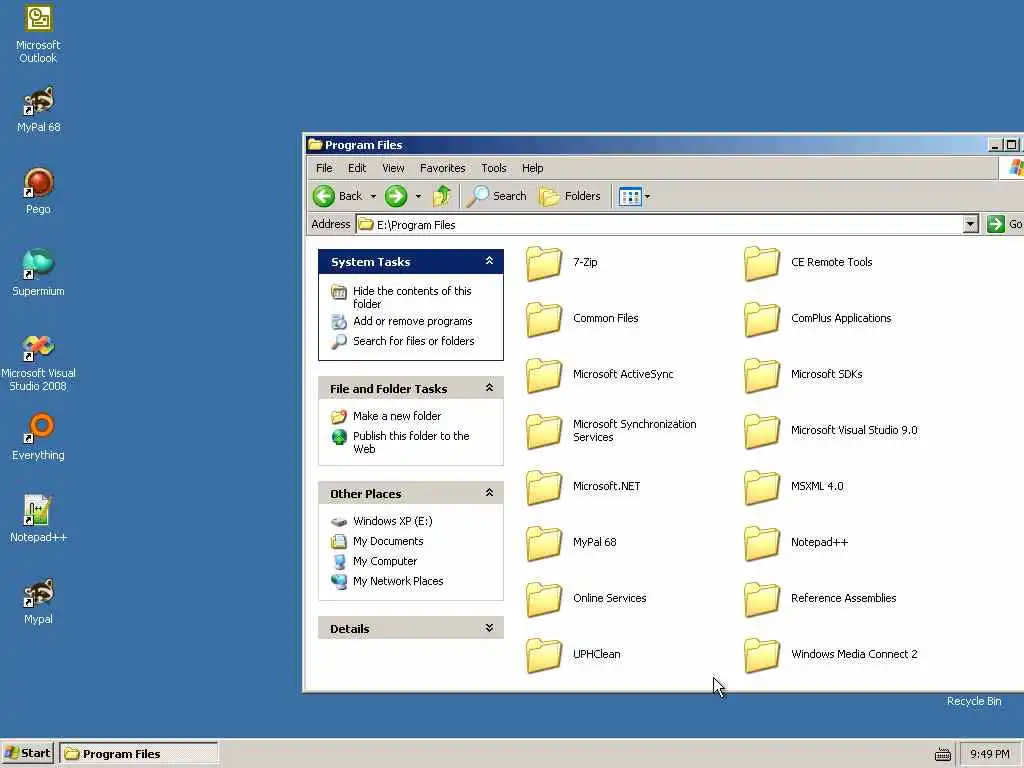Expand the Address bar dropdown list
Viewport: 1024px width, 768px height.
970,225
